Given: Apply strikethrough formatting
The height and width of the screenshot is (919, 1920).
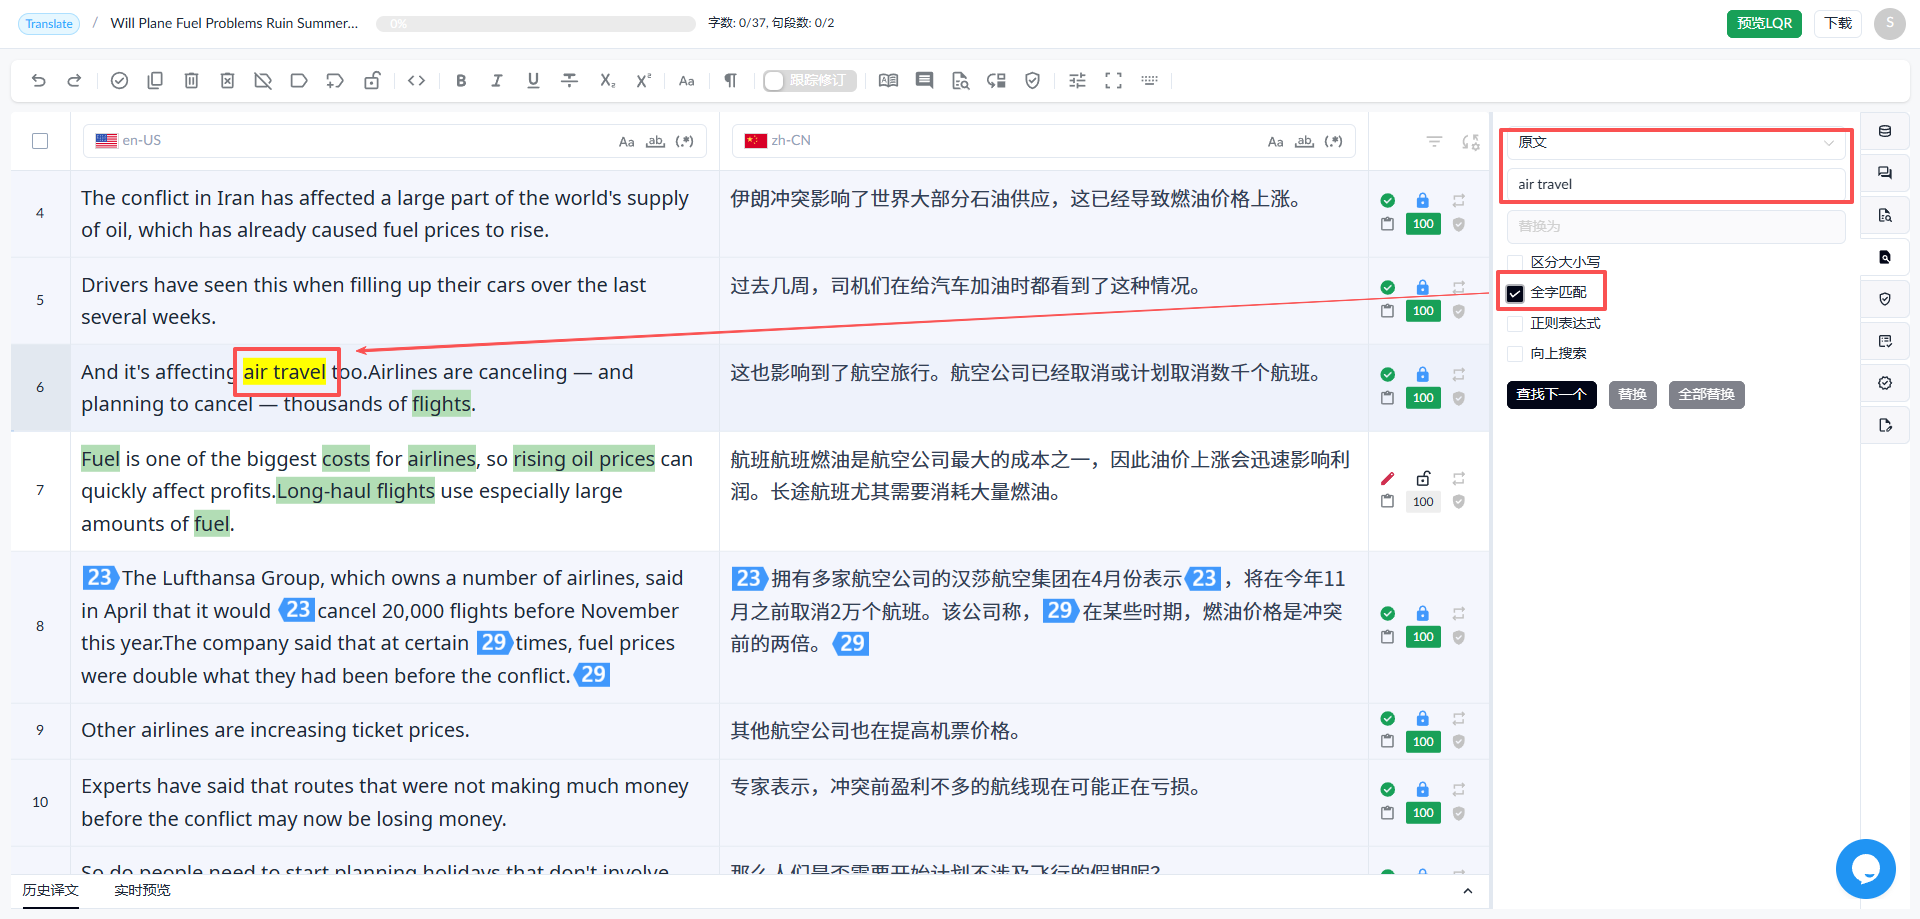Looking at the screenshot, I should point(569,81).
